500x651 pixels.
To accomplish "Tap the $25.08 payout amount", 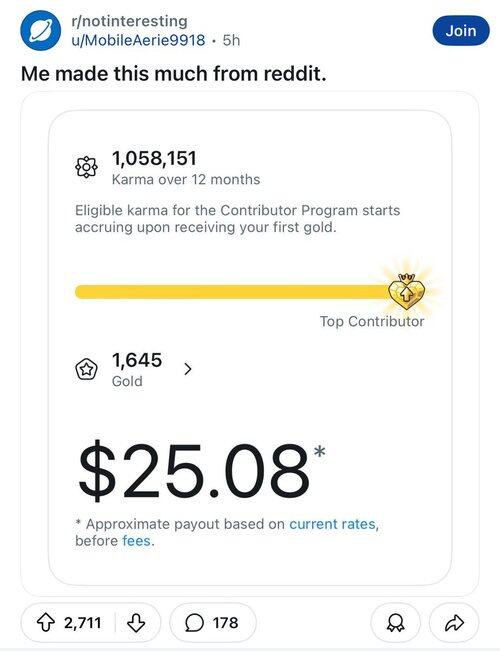I will pos(194,471).
